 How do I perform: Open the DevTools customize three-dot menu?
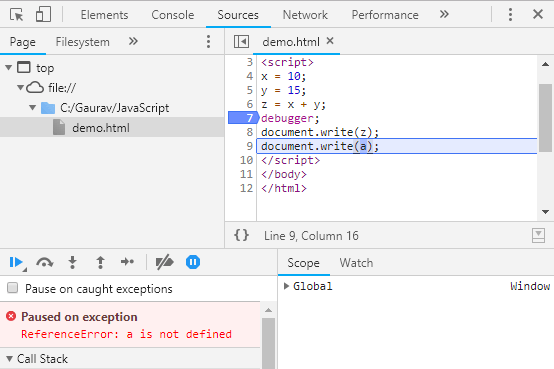(510, 14)
